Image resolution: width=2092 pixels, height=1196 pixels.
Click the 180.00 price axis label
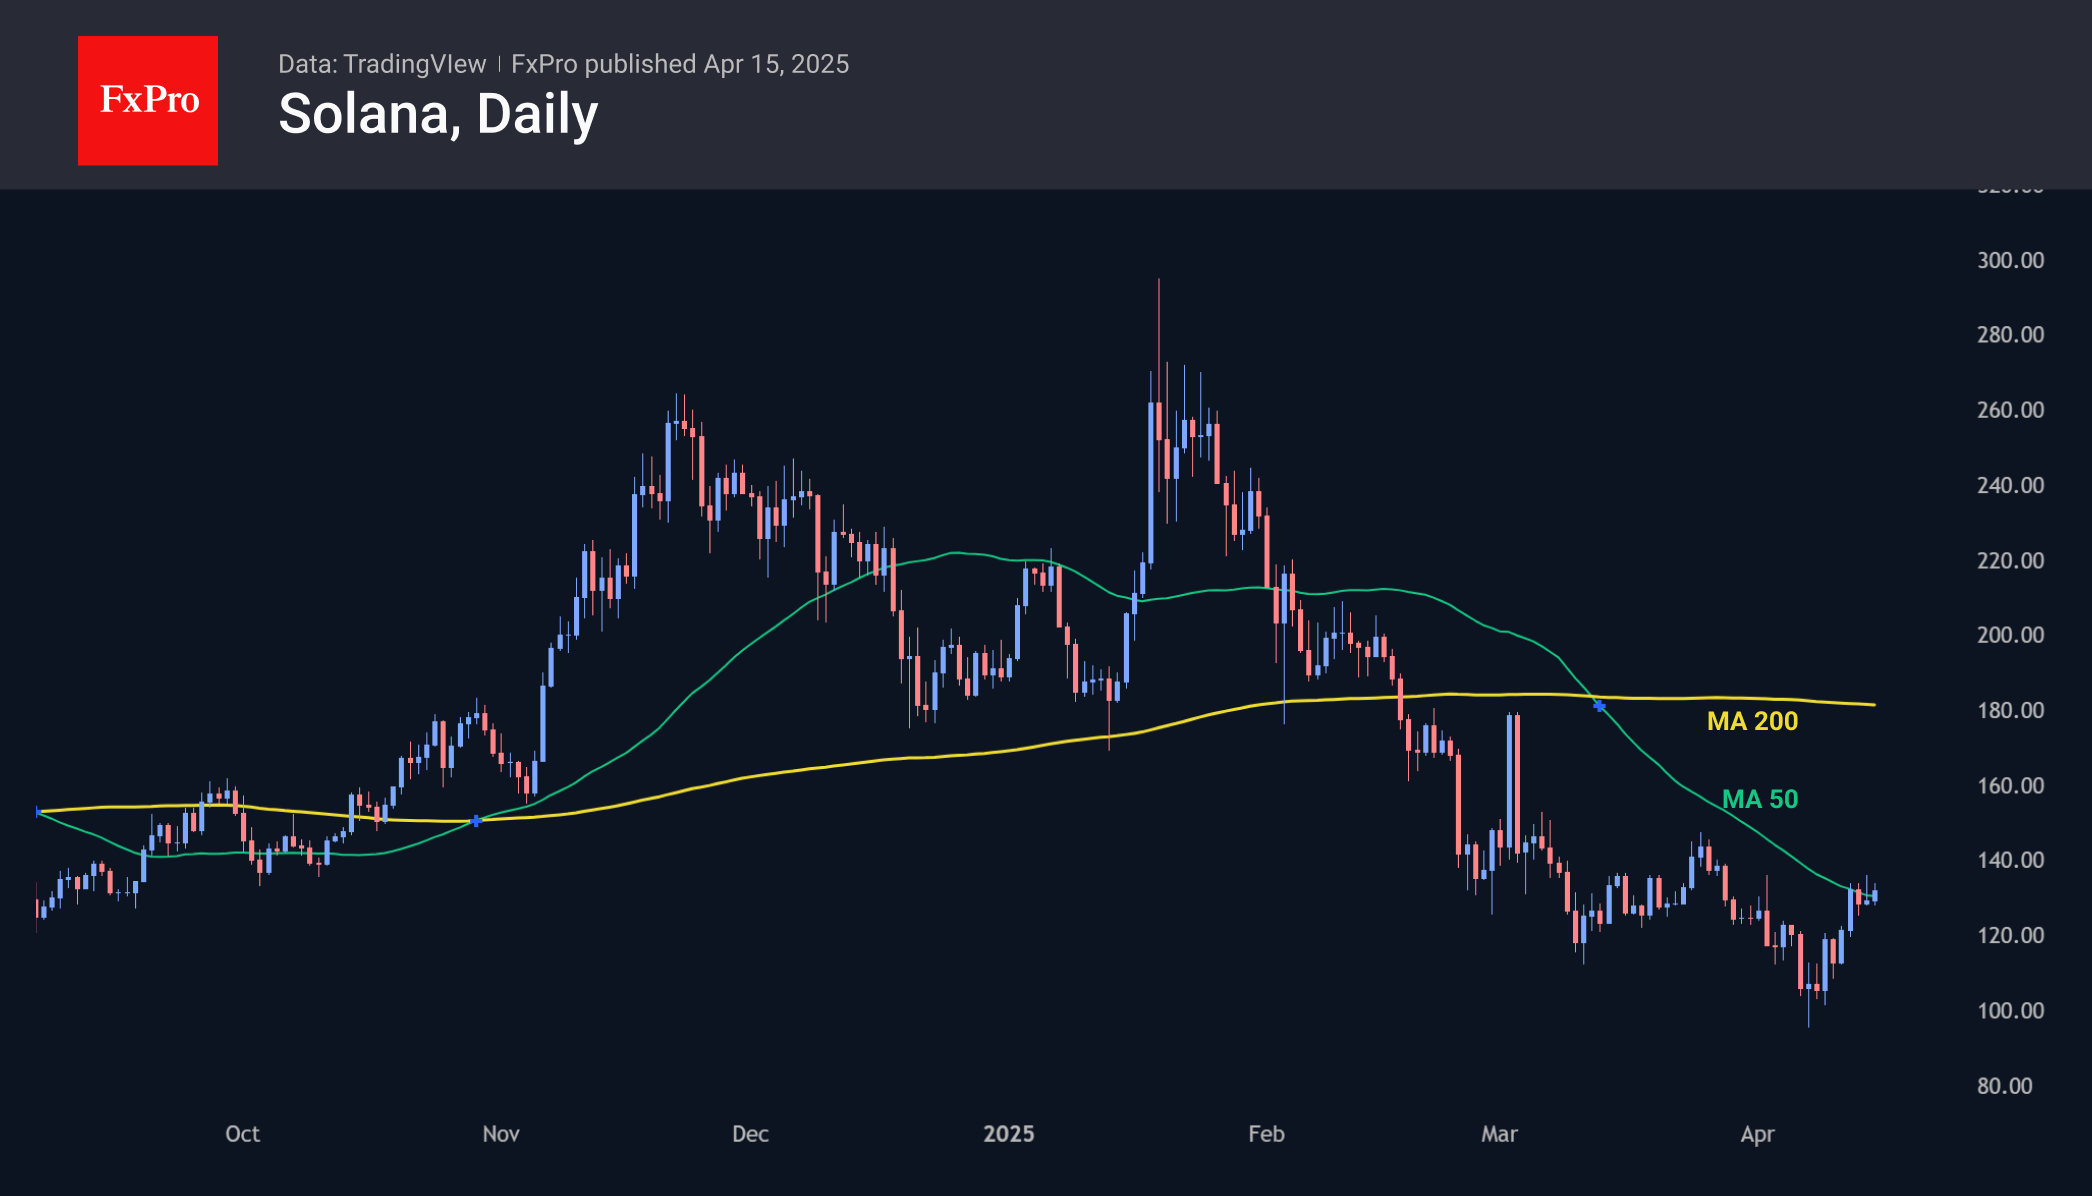point(2010,710)
